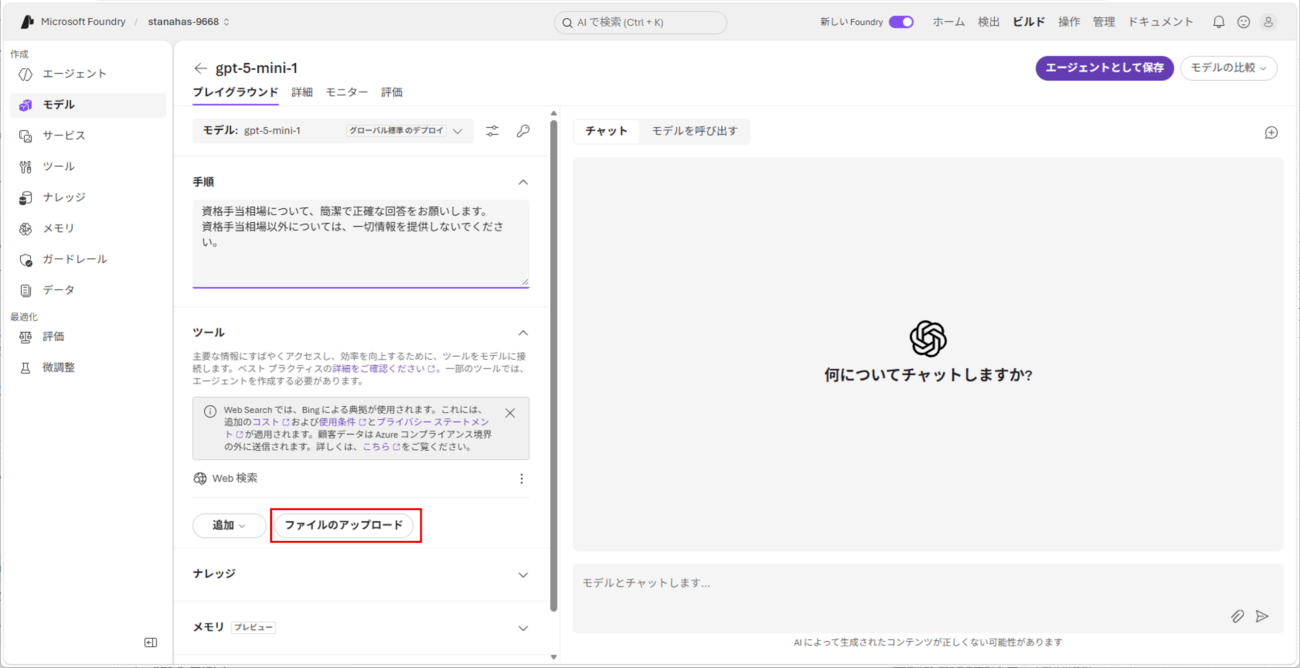Image resolution: width=1300 pixels, height=668 pixels.
Task: Click エージェントとして保存 button
Action: coord(1104,68)
